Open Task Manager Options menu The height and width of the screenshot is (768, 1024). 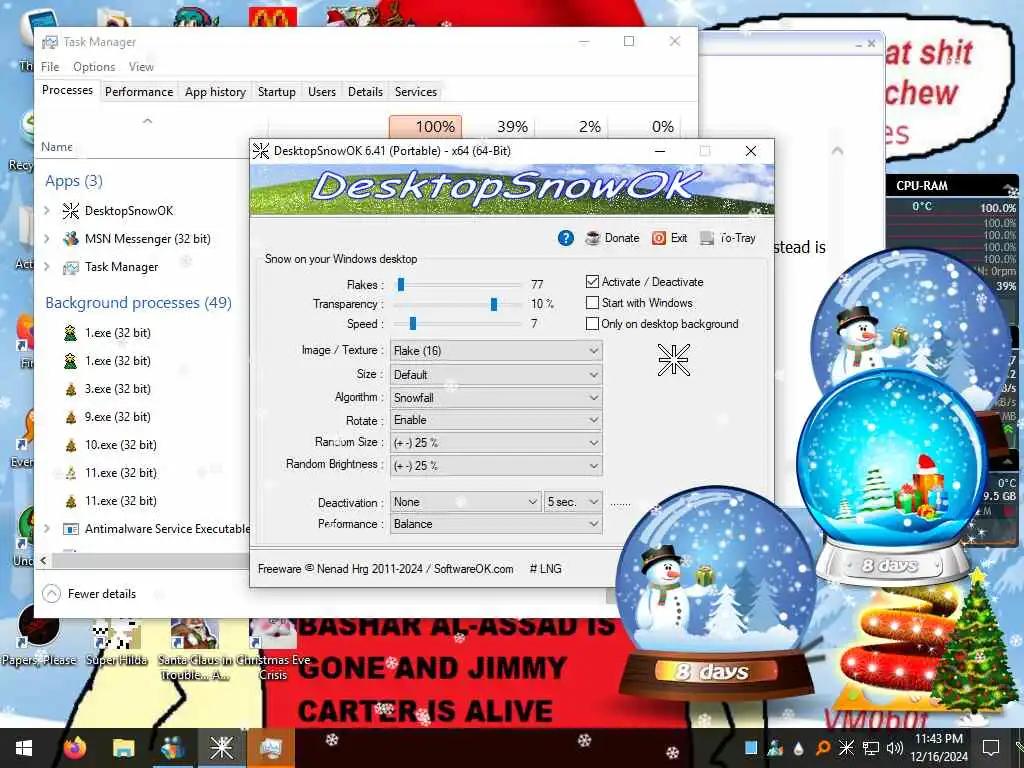coord(94,67)
